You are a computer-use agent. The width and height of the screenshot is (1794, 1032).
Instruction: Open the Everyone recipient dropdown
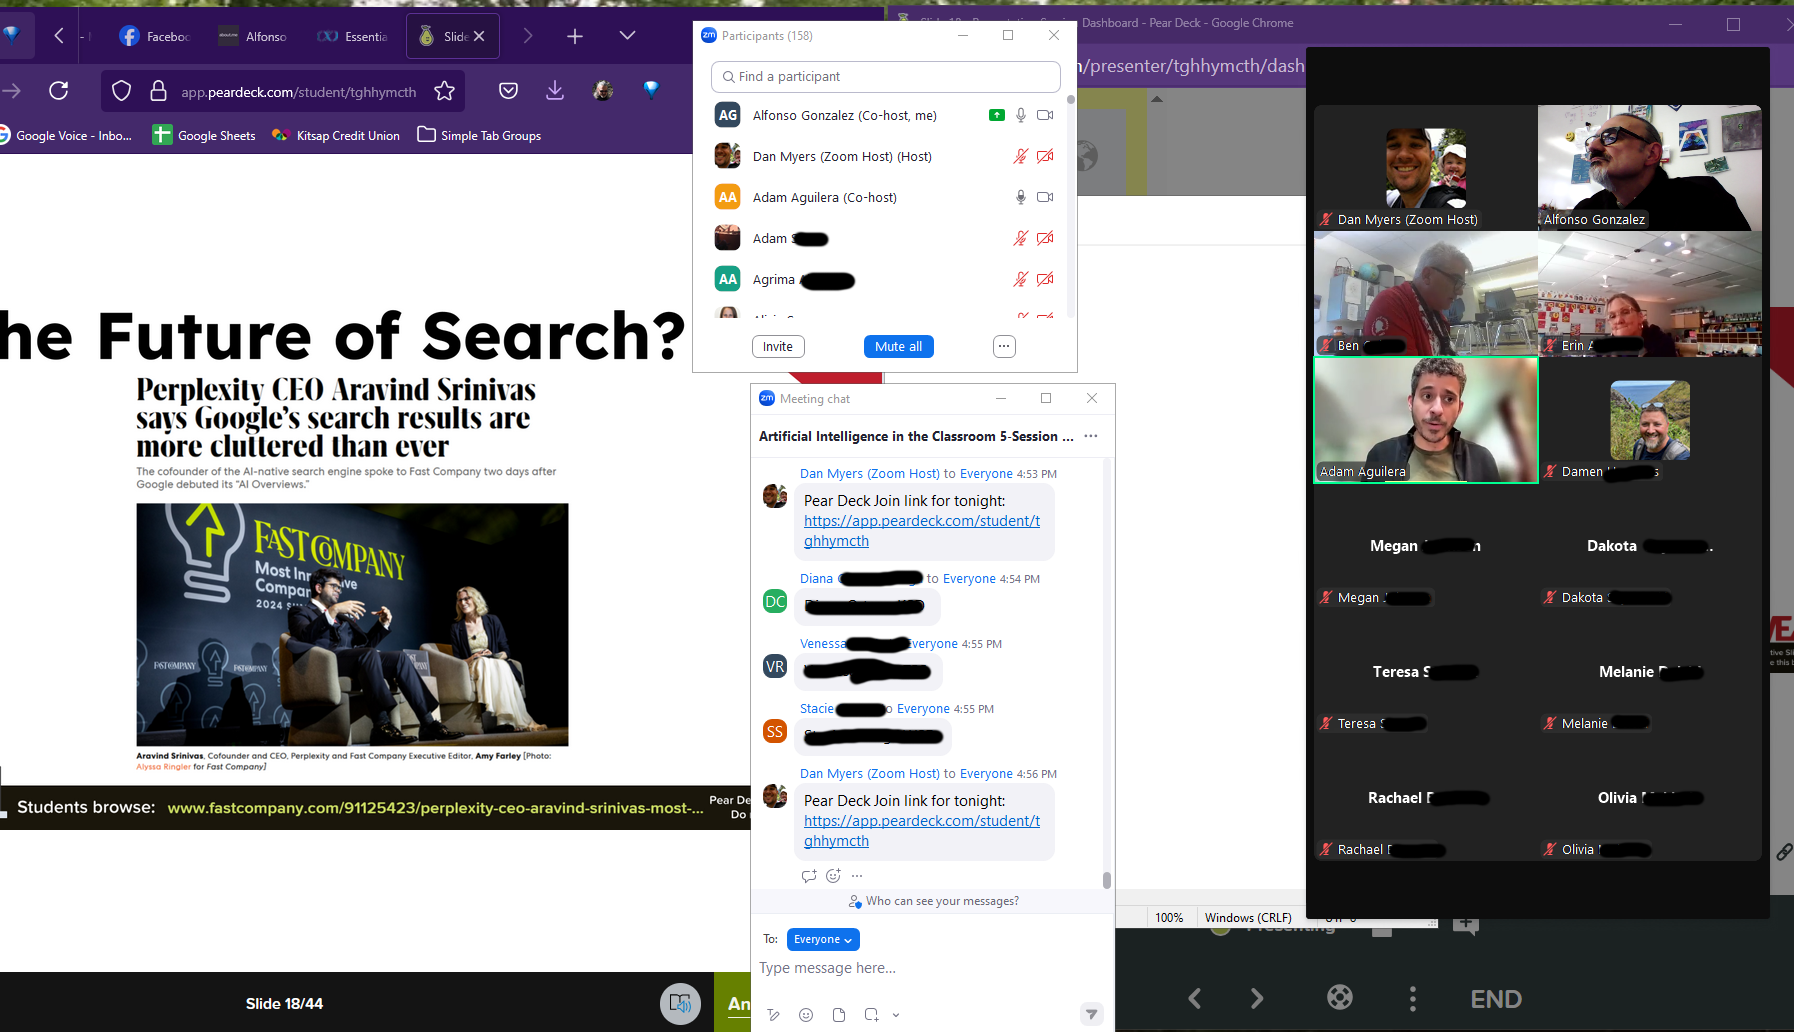823,939
